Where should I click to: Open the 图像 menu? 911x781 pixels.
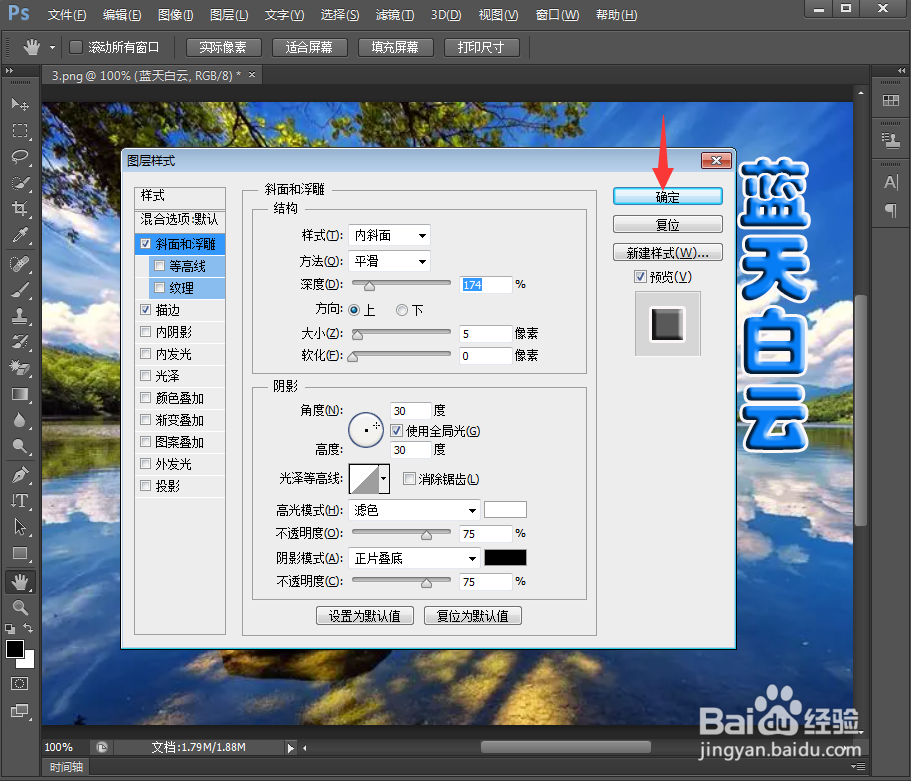175,15
